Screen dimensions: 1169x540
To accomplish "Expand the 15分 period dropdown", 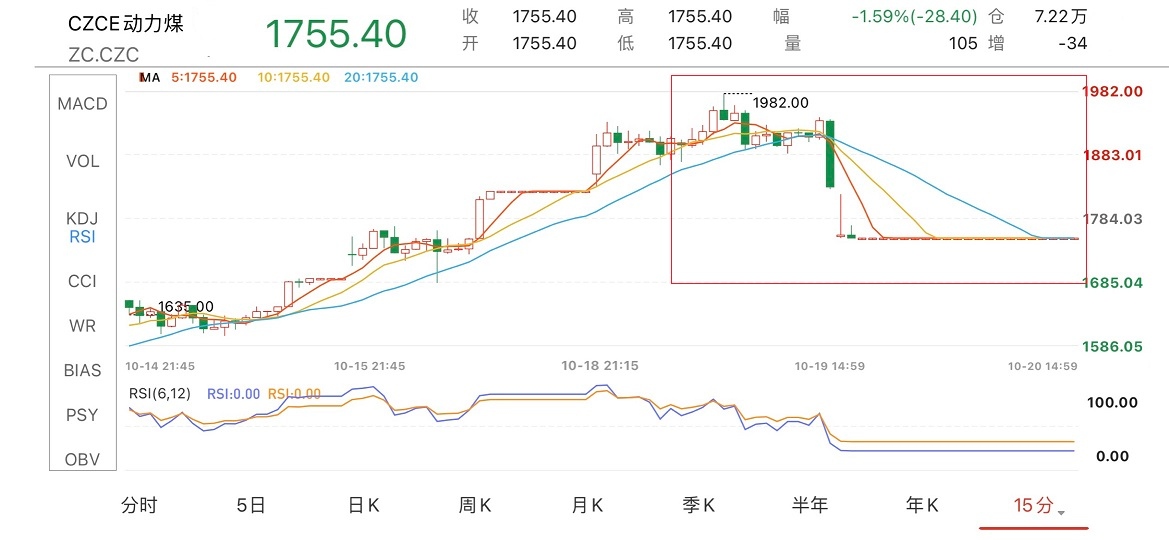I will pyautogui.click(x=1037, y=506).
